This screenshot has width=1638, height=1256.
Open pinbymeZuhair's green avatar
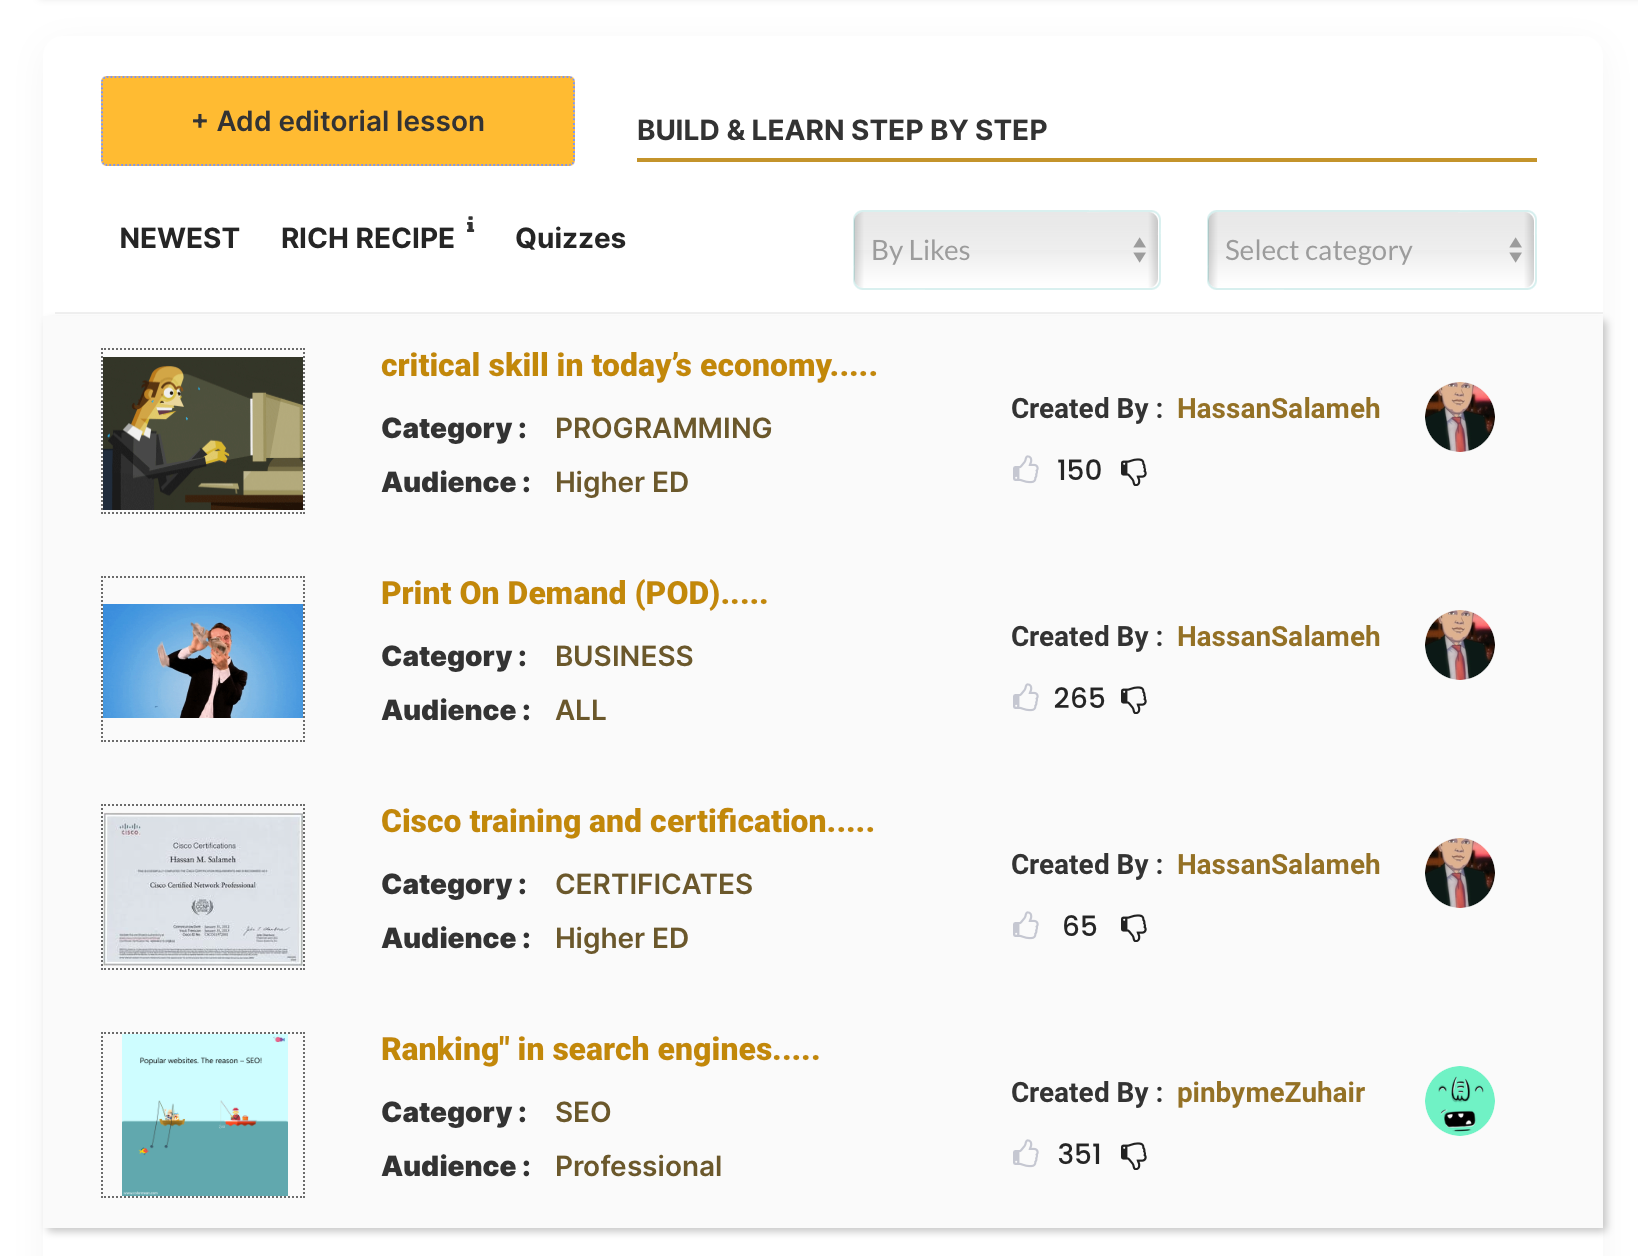[1459, 1100]
